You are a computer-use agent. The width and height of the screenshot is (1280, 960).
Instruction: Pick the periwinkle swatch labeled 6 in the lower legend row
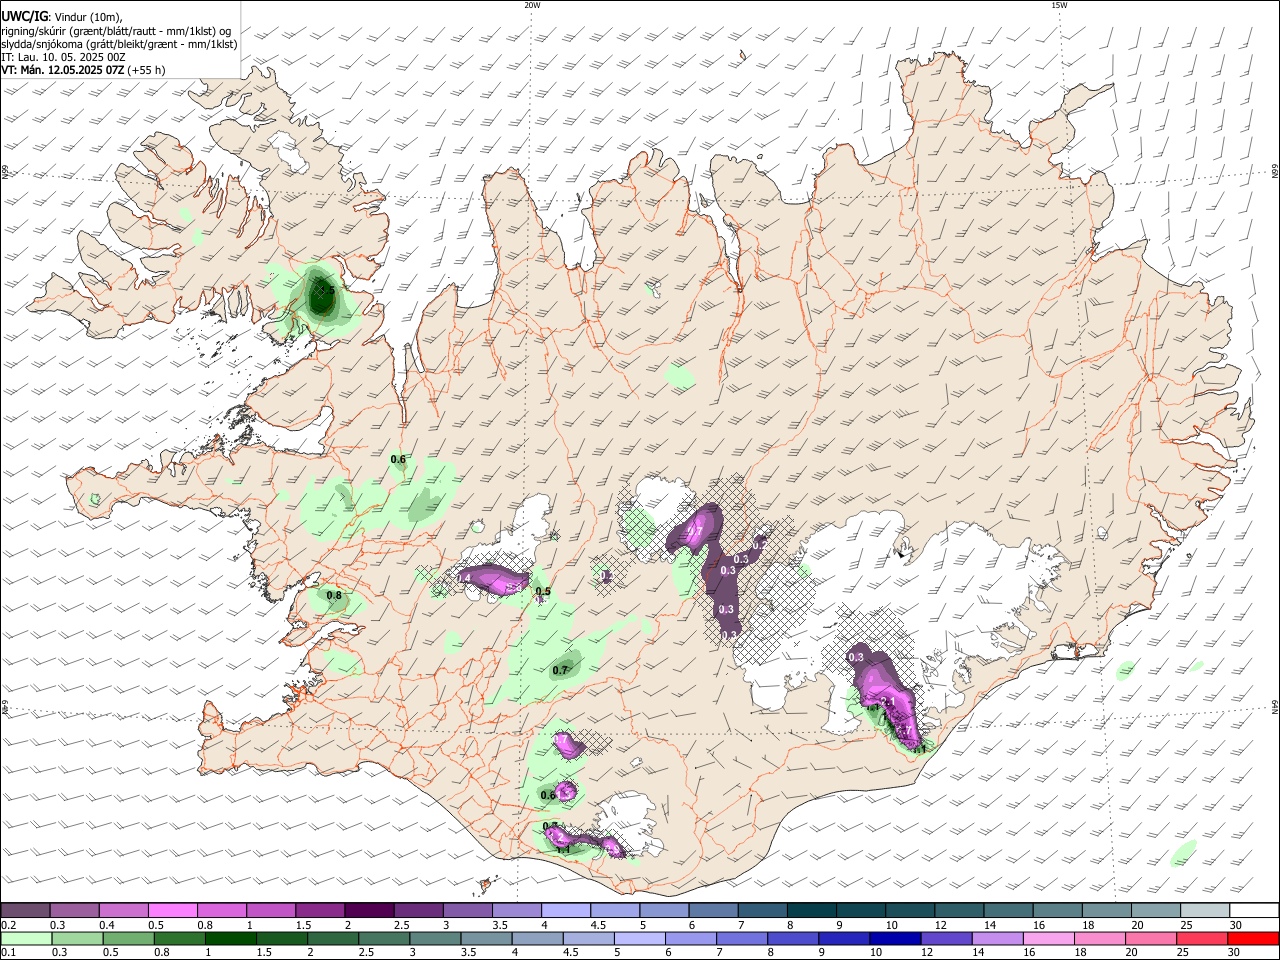click(690, 938)
